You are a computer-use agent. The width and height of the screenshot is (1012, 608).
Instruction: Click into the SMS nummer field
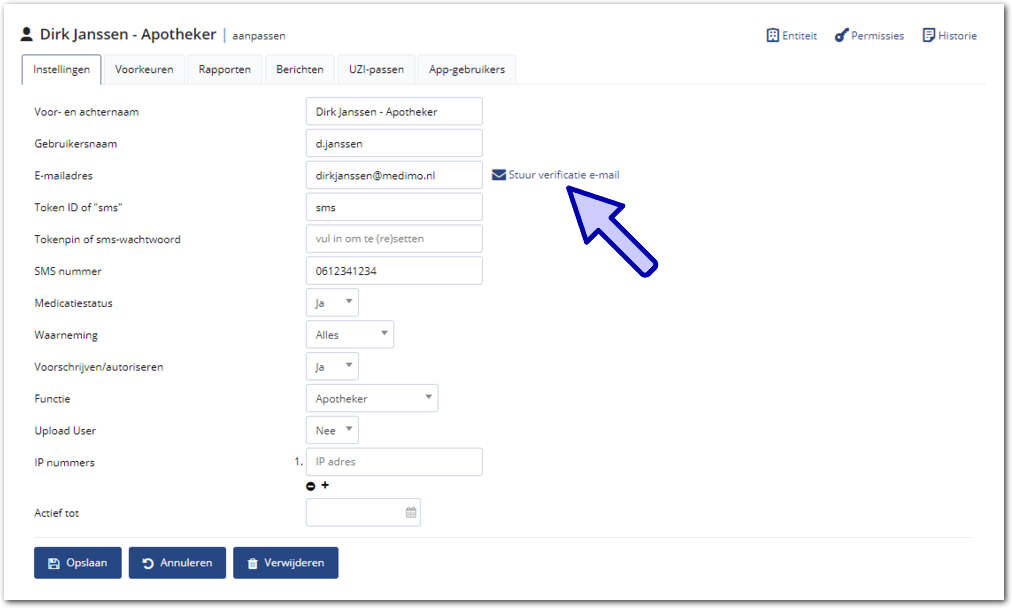point(393,271)
